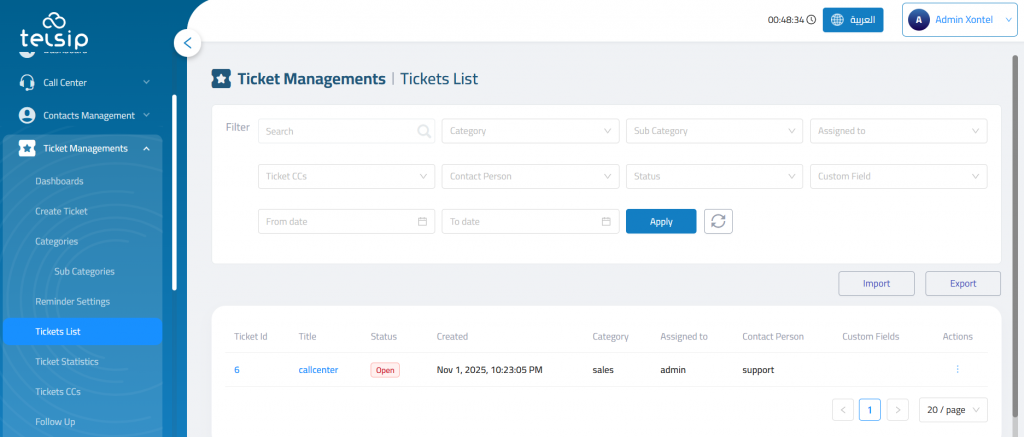Open the To date calendar icon
The height and width of the screenshot is (437, 1024).
coord(606,221)
